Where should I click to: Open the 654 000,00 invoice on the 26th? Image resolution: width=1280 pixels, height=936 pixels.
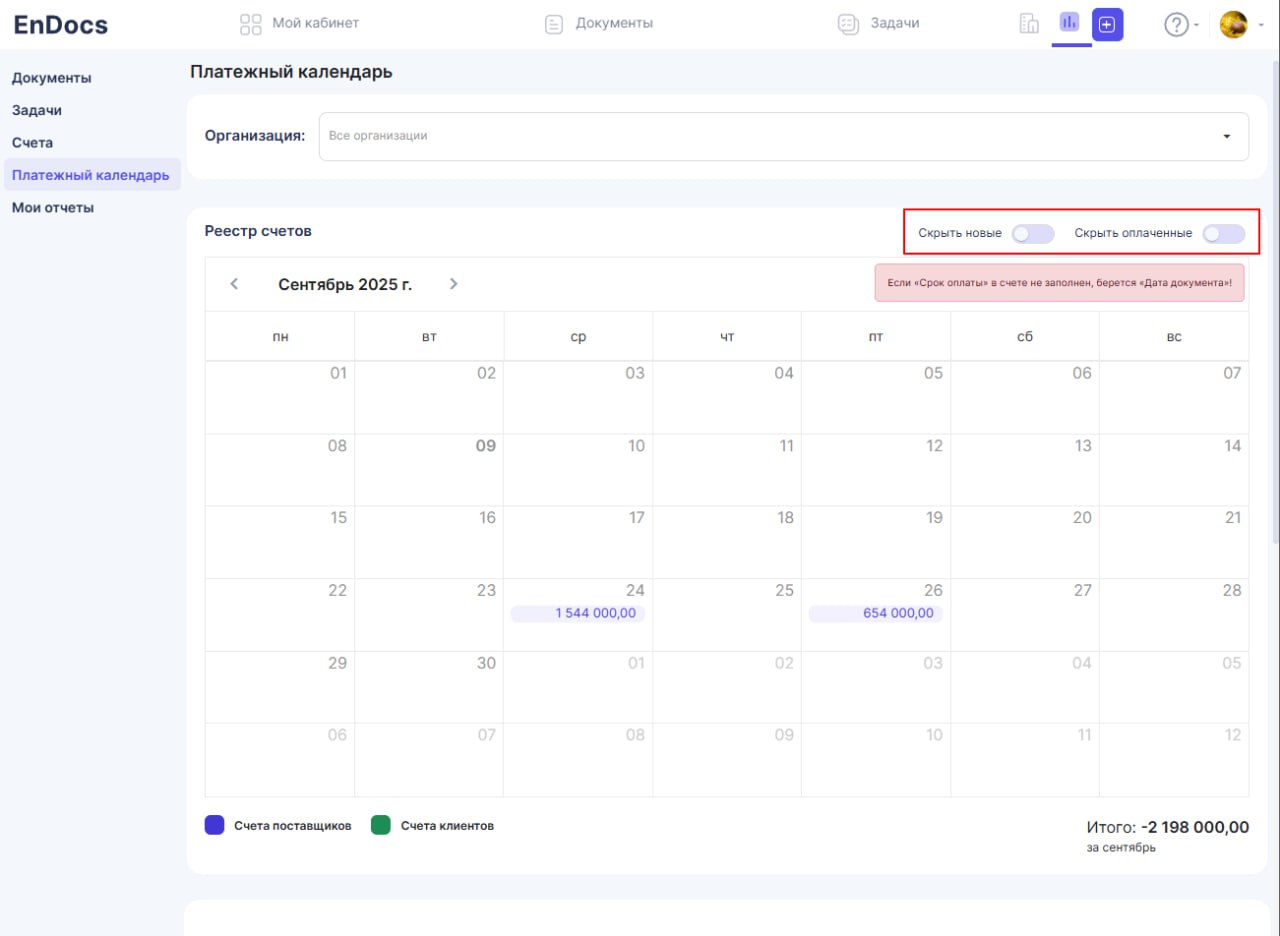pos(876,614)
